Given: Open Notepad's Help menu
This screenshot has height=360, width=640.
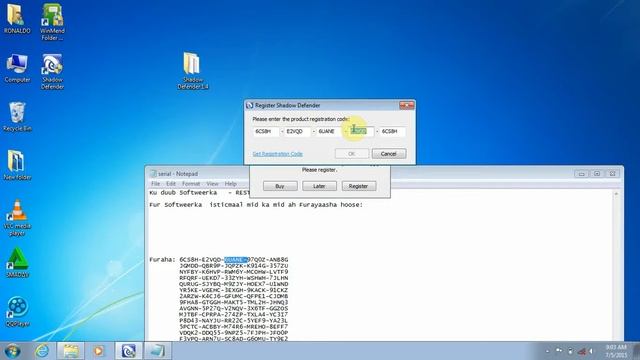Looking at the screenshot, I should [x=231, y=184].
